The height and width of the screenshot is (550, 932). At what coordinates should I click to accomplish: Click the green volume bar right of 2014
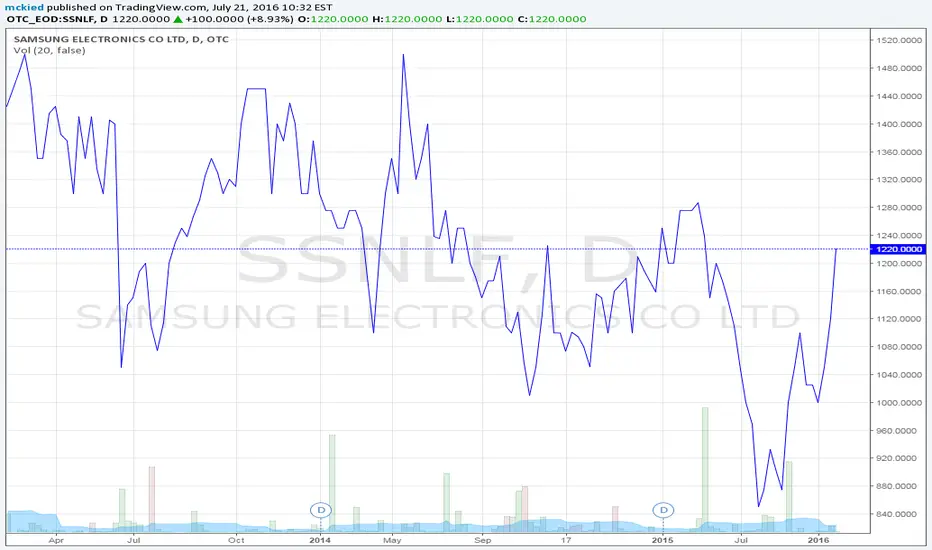click(x=332, y=483)
